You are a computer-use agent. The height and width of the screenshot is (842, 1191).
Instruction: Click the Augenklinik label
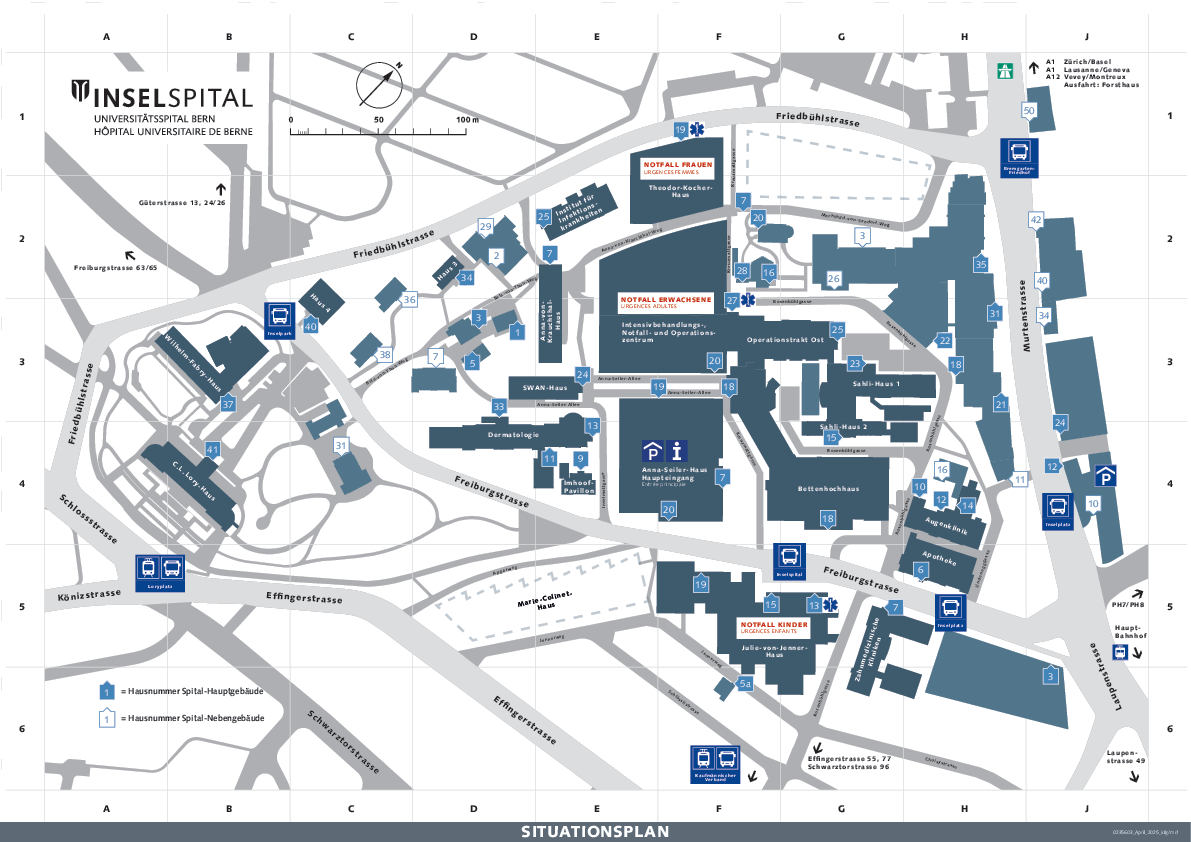tap(946, 526)
